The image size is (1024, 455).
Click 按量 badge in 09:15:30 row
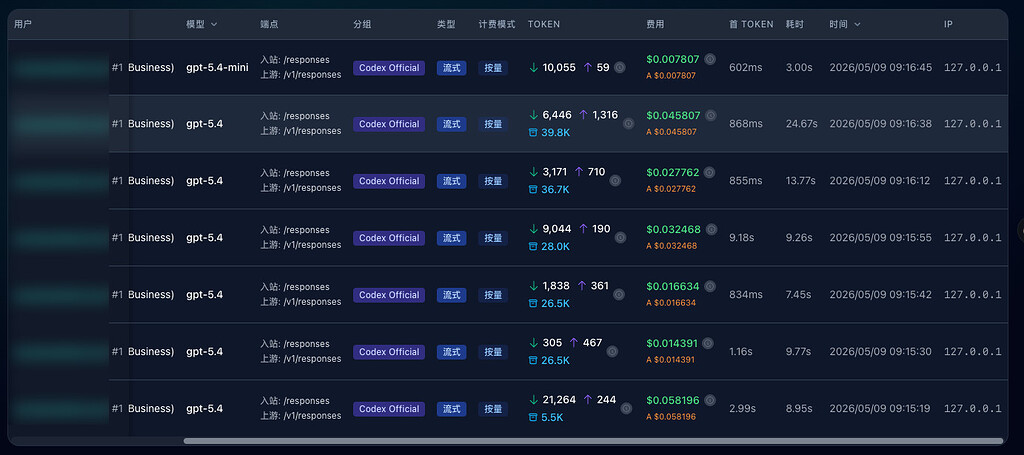coord(493,352)
